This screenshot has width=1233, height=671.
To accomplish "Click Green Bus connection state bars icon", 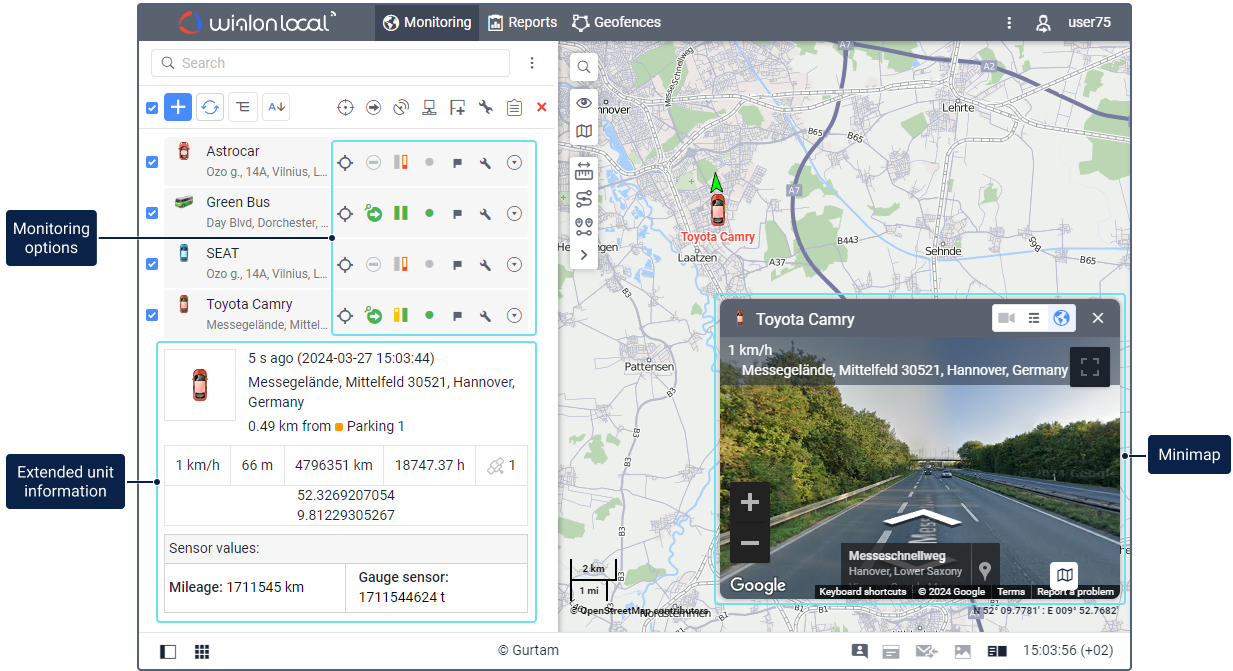I will pos(401,213).
